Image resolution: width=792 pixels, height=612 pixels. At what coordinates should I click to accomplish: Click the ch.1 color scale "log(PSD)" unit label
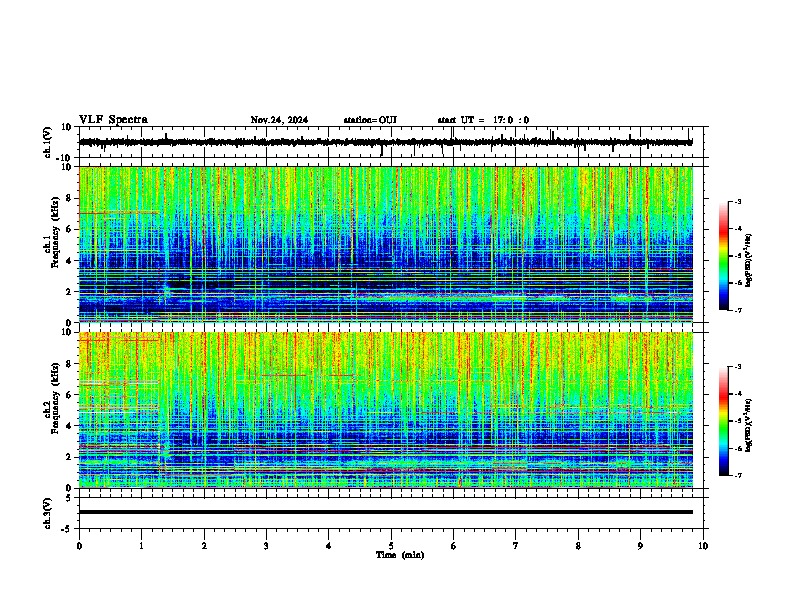pyautogui.click(x=748, y=260)
